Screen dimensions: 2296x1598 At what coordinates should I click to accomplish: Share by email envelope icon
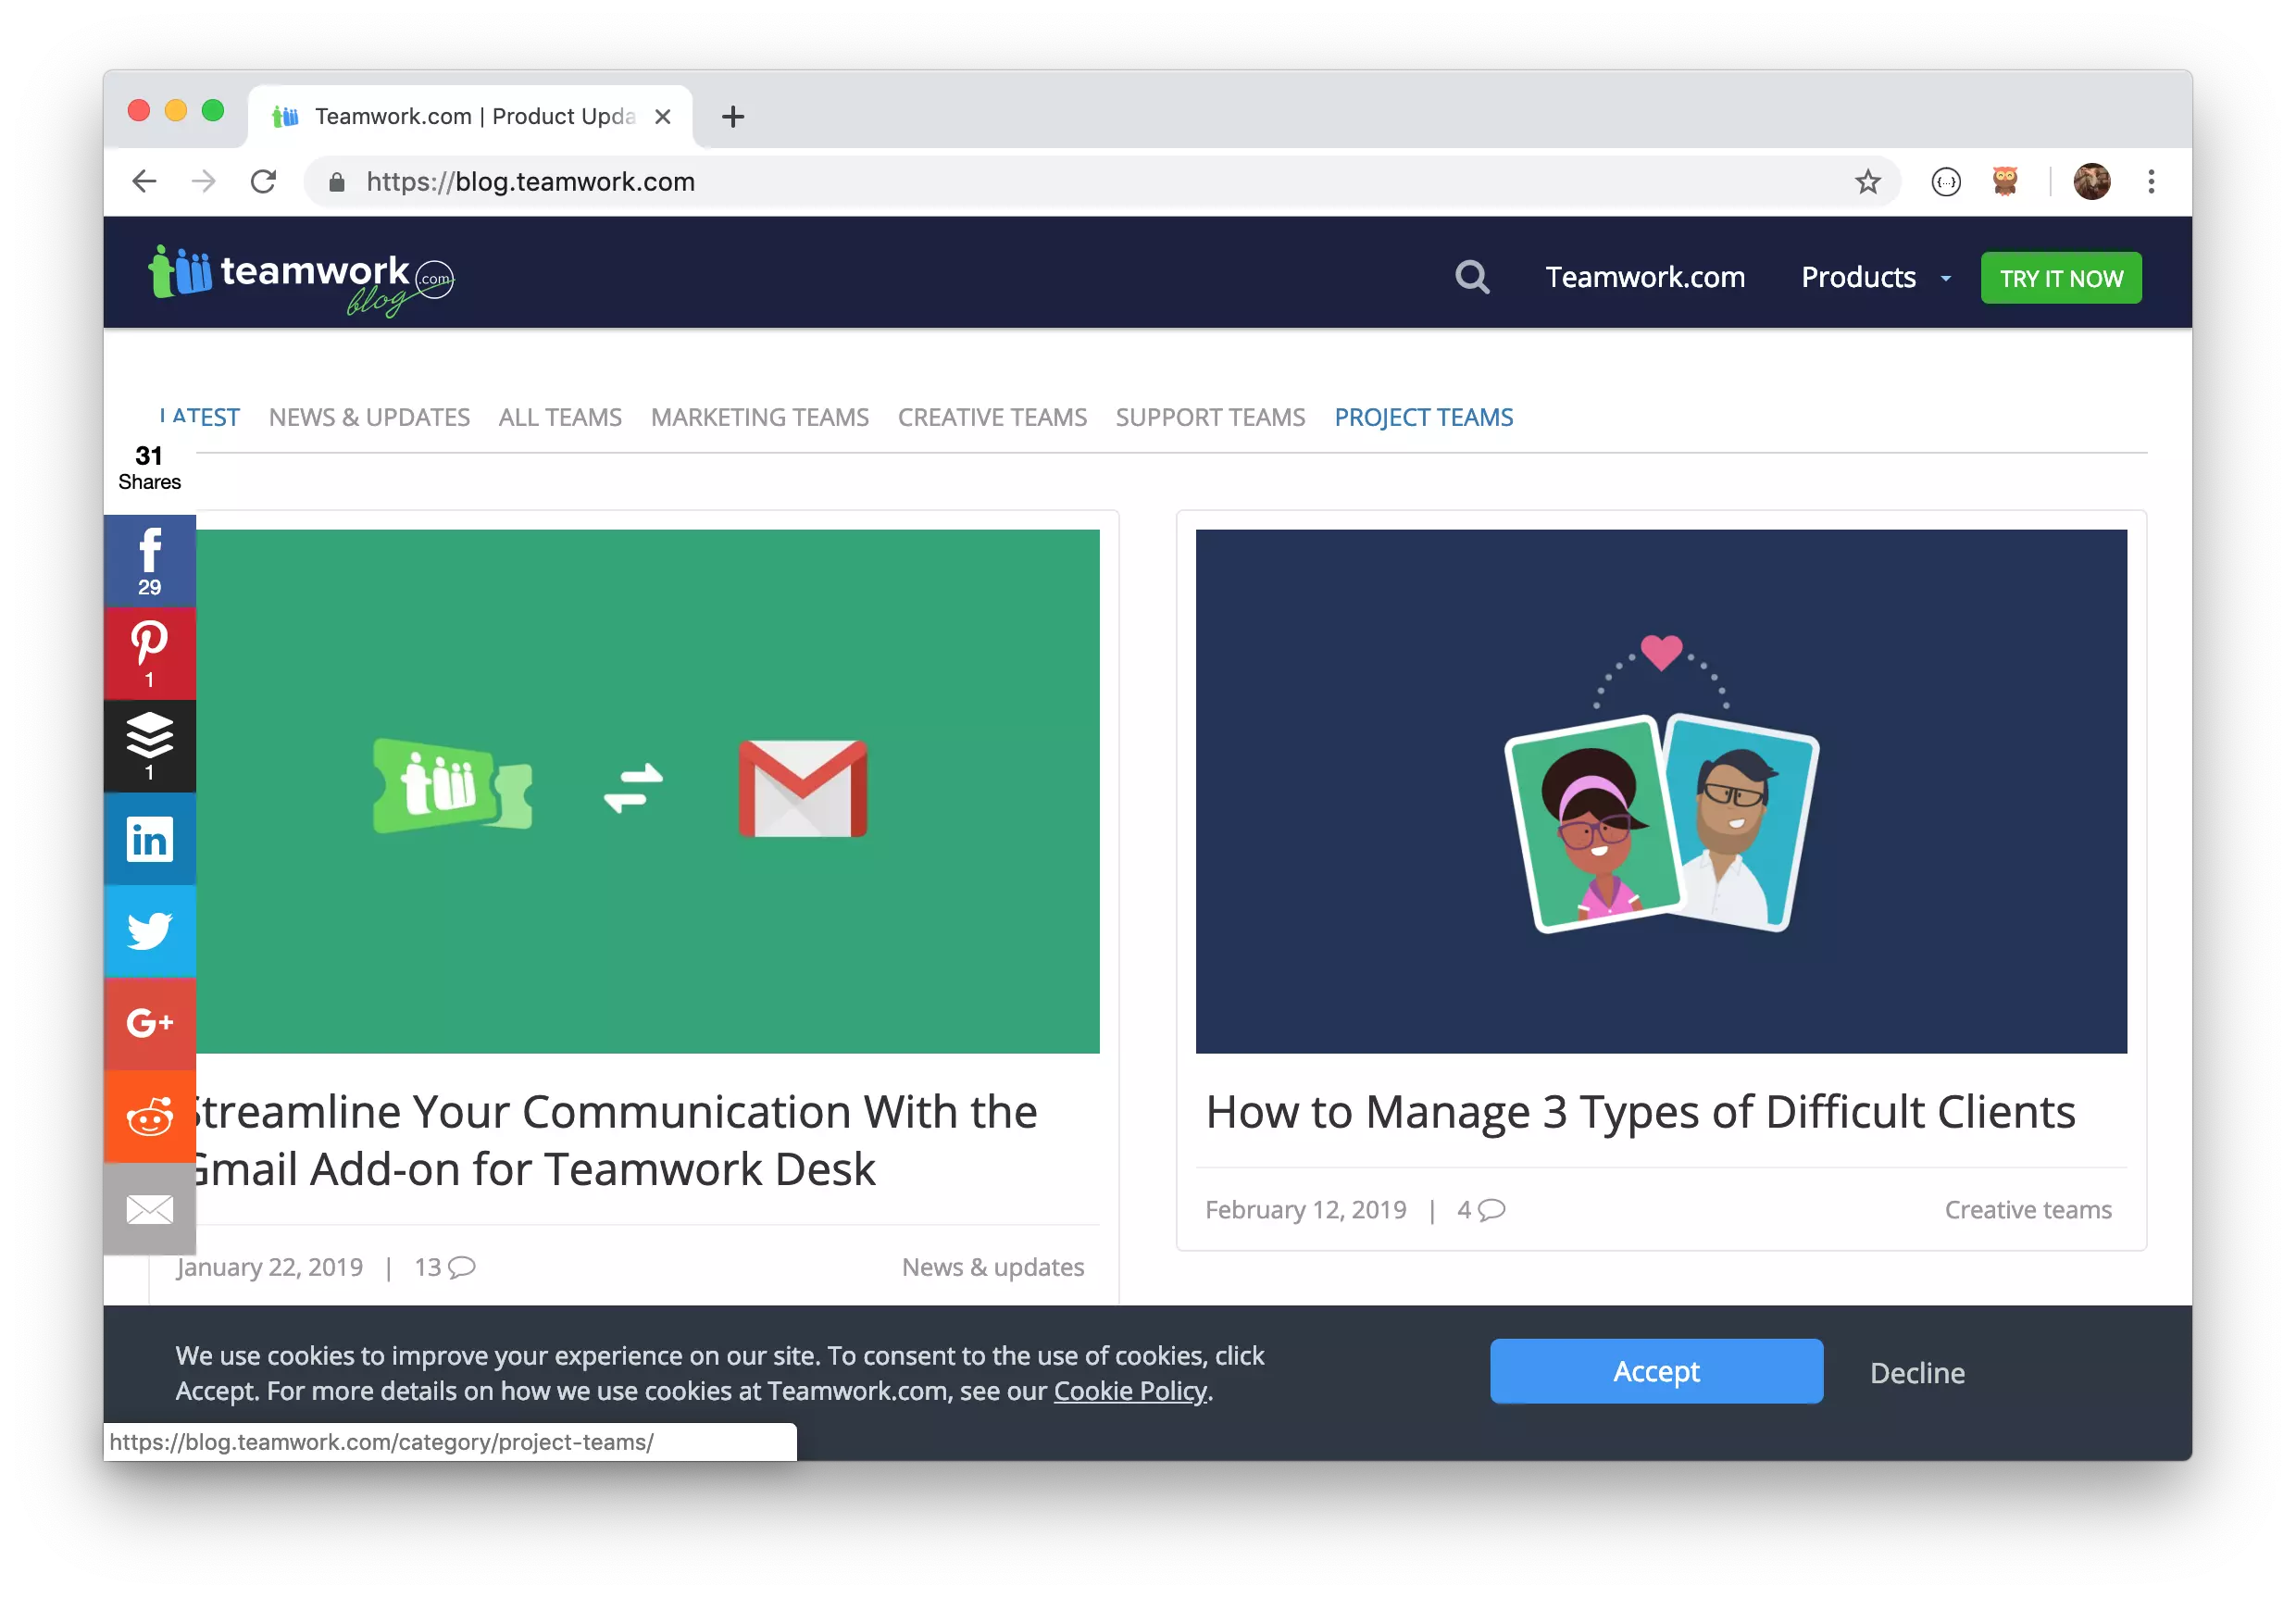149,1209
